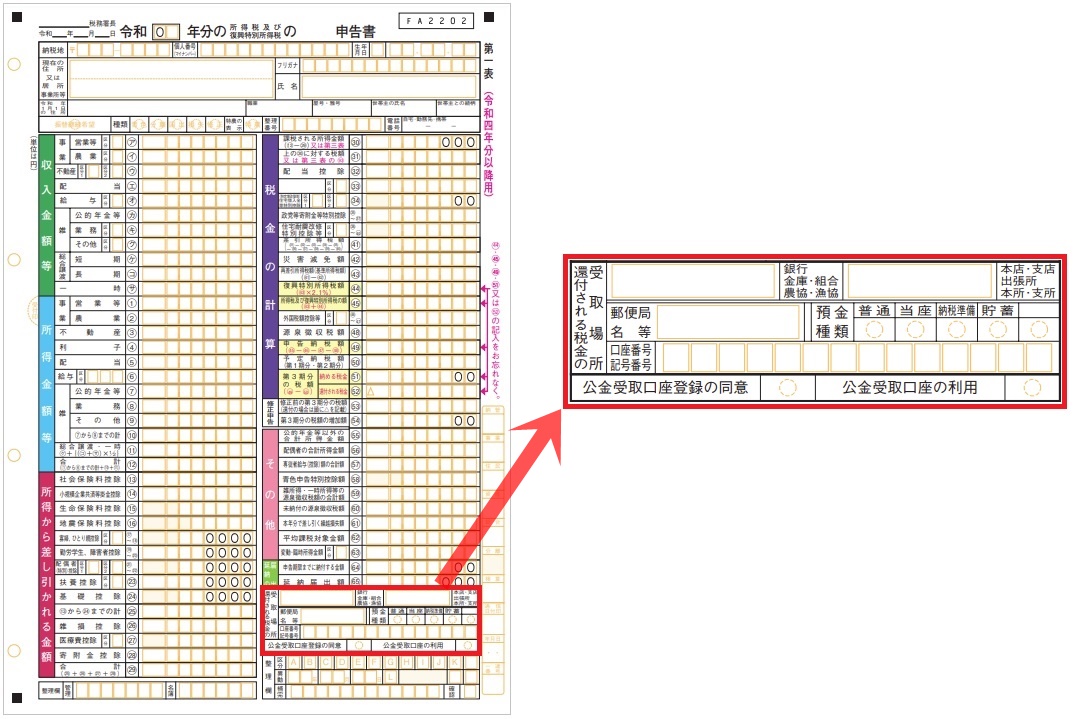The width and height of the screenshot is (1076, 719).
Task: Click the 社会保険料控除 row label
Action: [89, 480]
